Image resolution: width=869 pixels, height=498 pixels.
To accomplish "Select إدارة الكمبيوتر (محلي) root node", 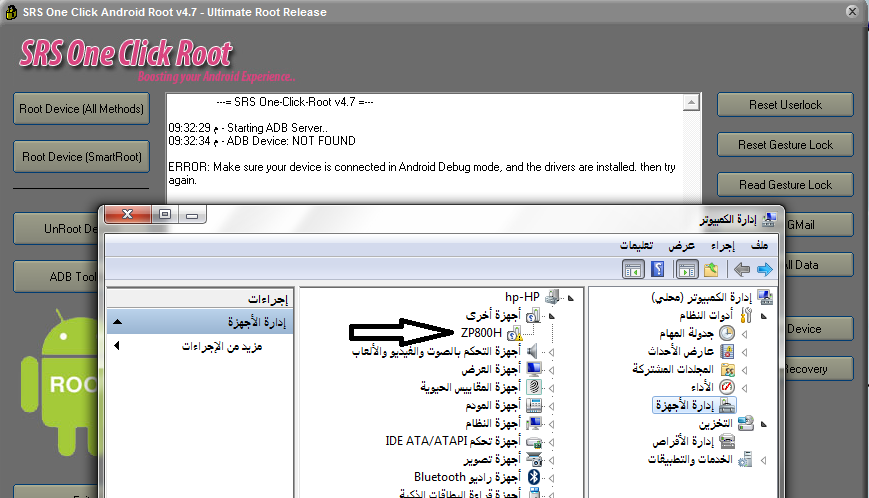I will [701, 297].
